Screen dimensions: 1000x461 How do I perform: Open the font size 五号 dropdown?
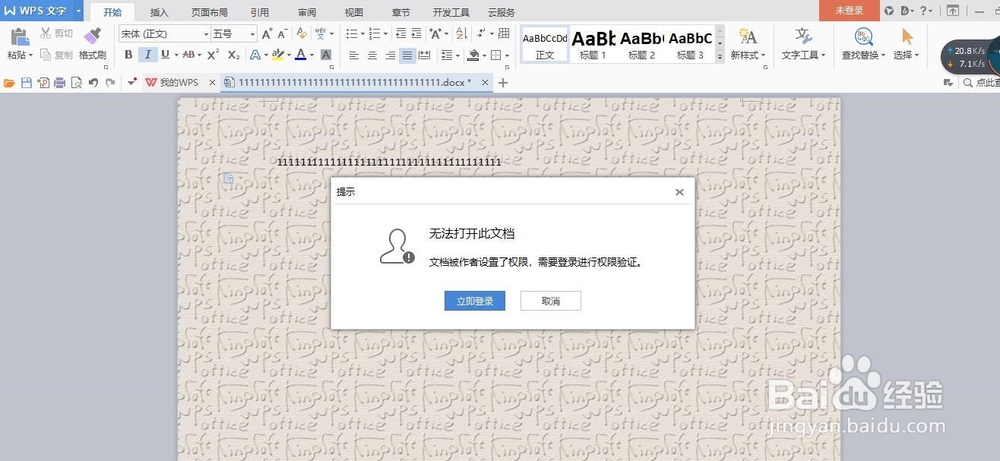253,34
